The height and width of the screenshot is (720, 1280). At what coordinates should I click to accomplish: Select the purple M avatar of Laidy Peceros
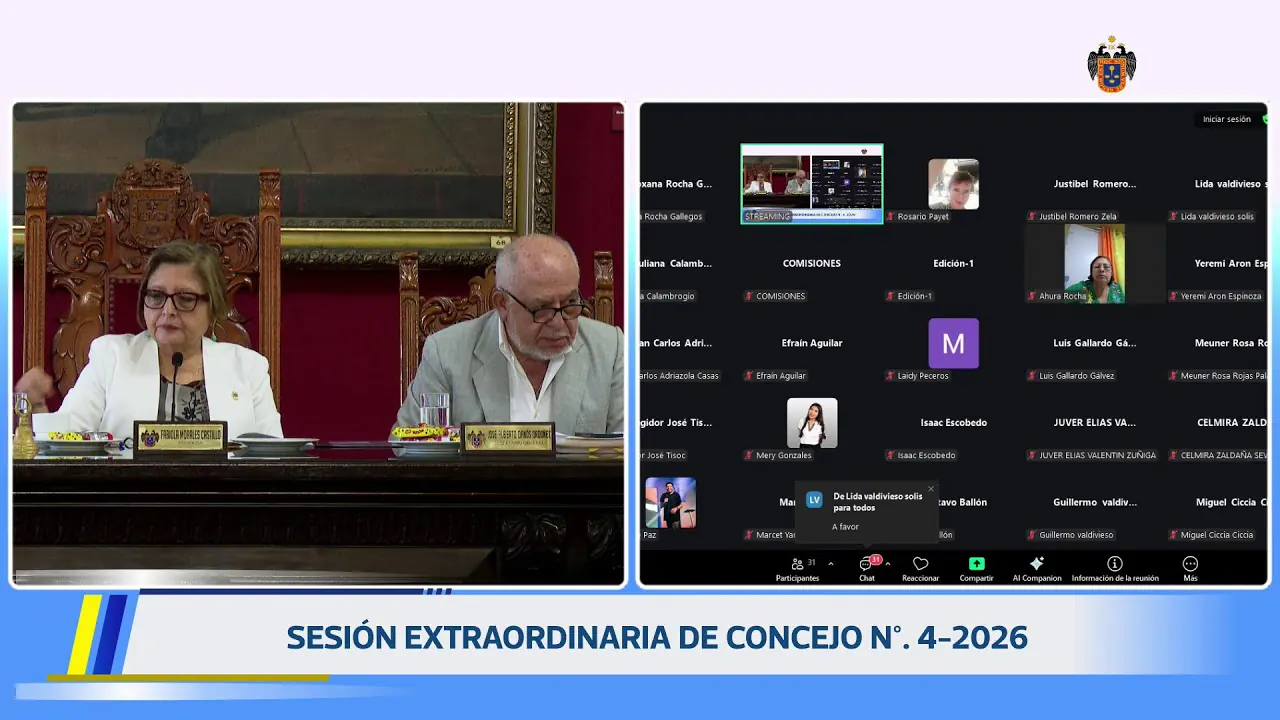(953, 343)
